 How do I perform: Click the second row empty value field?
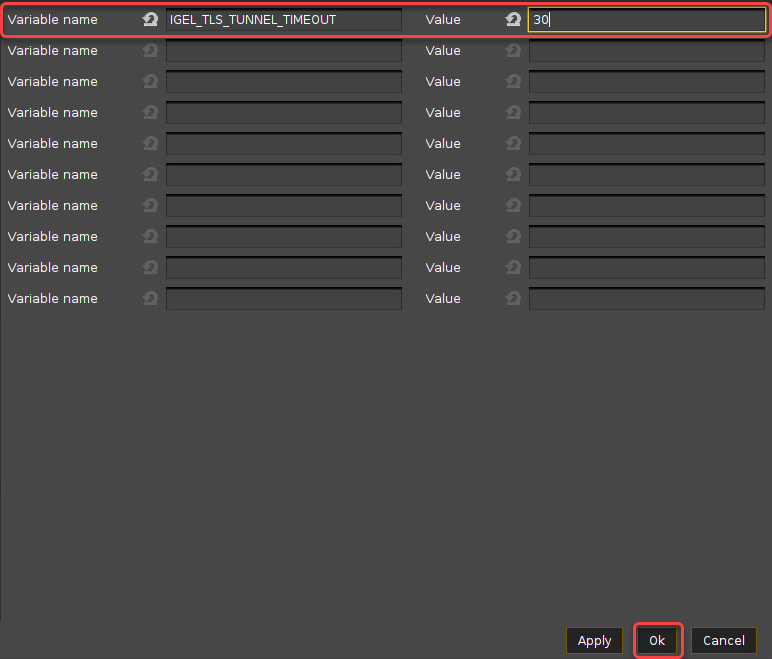click(646, 51)
